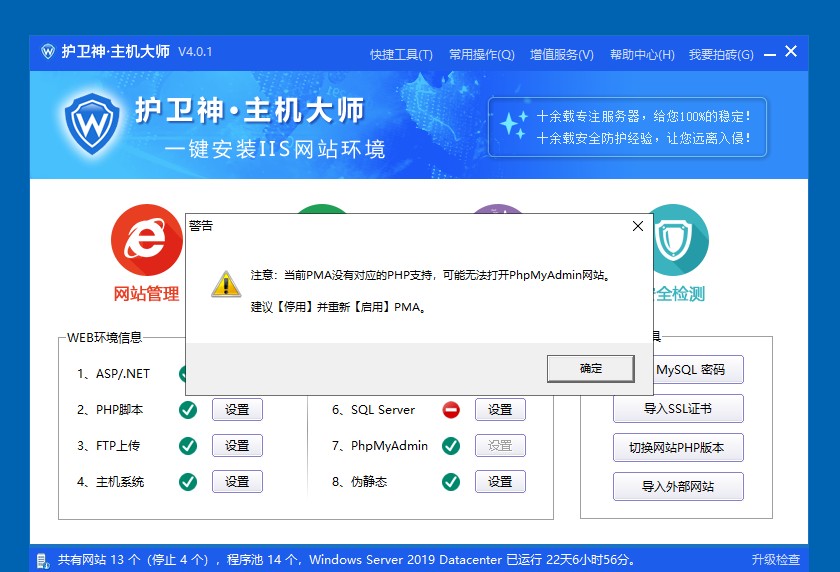Open the 帮助中心(H) menu

point(641,55)
